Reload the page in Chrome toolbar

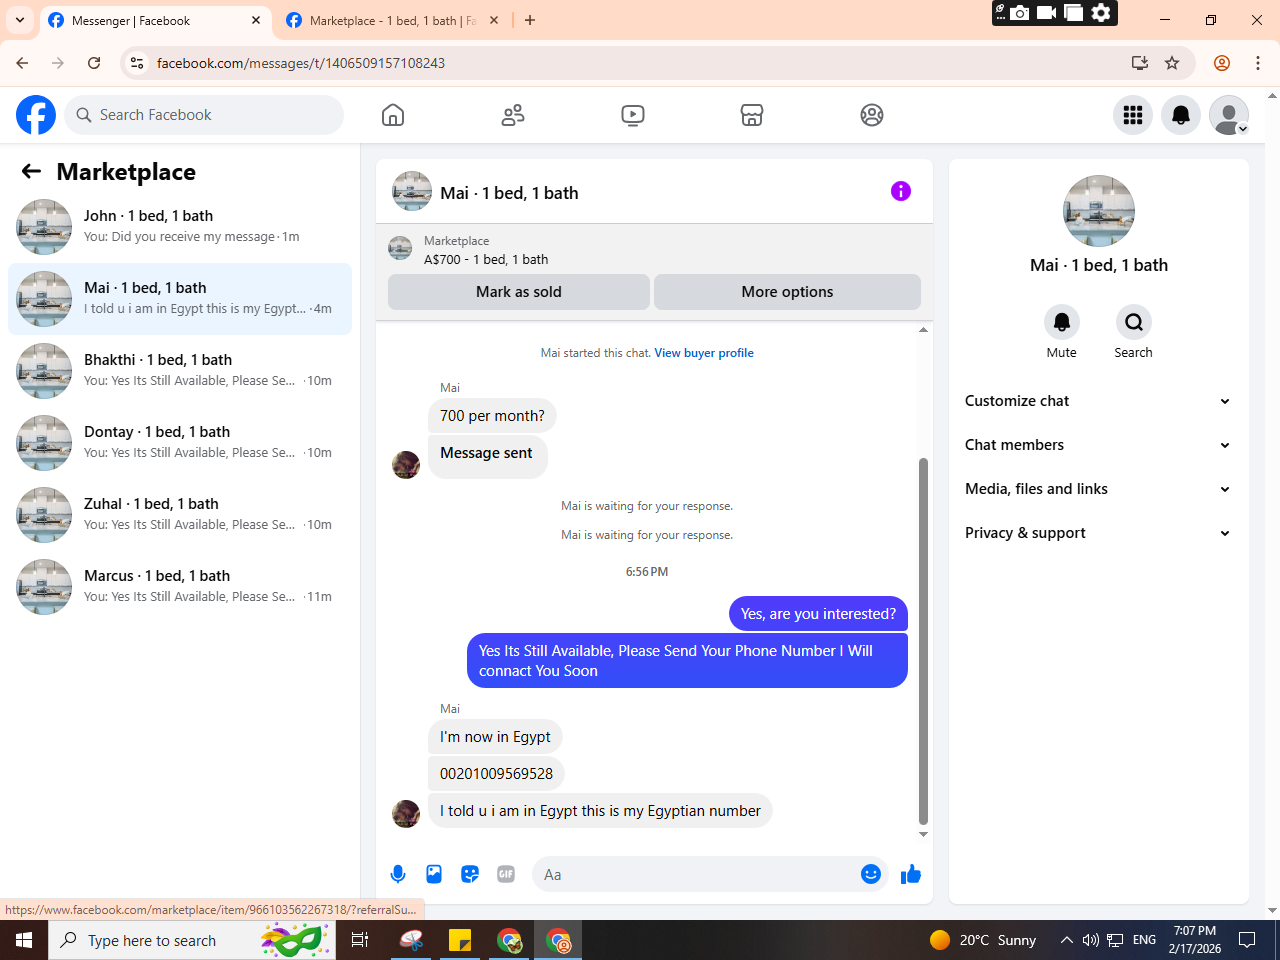(x=94, y=63)
